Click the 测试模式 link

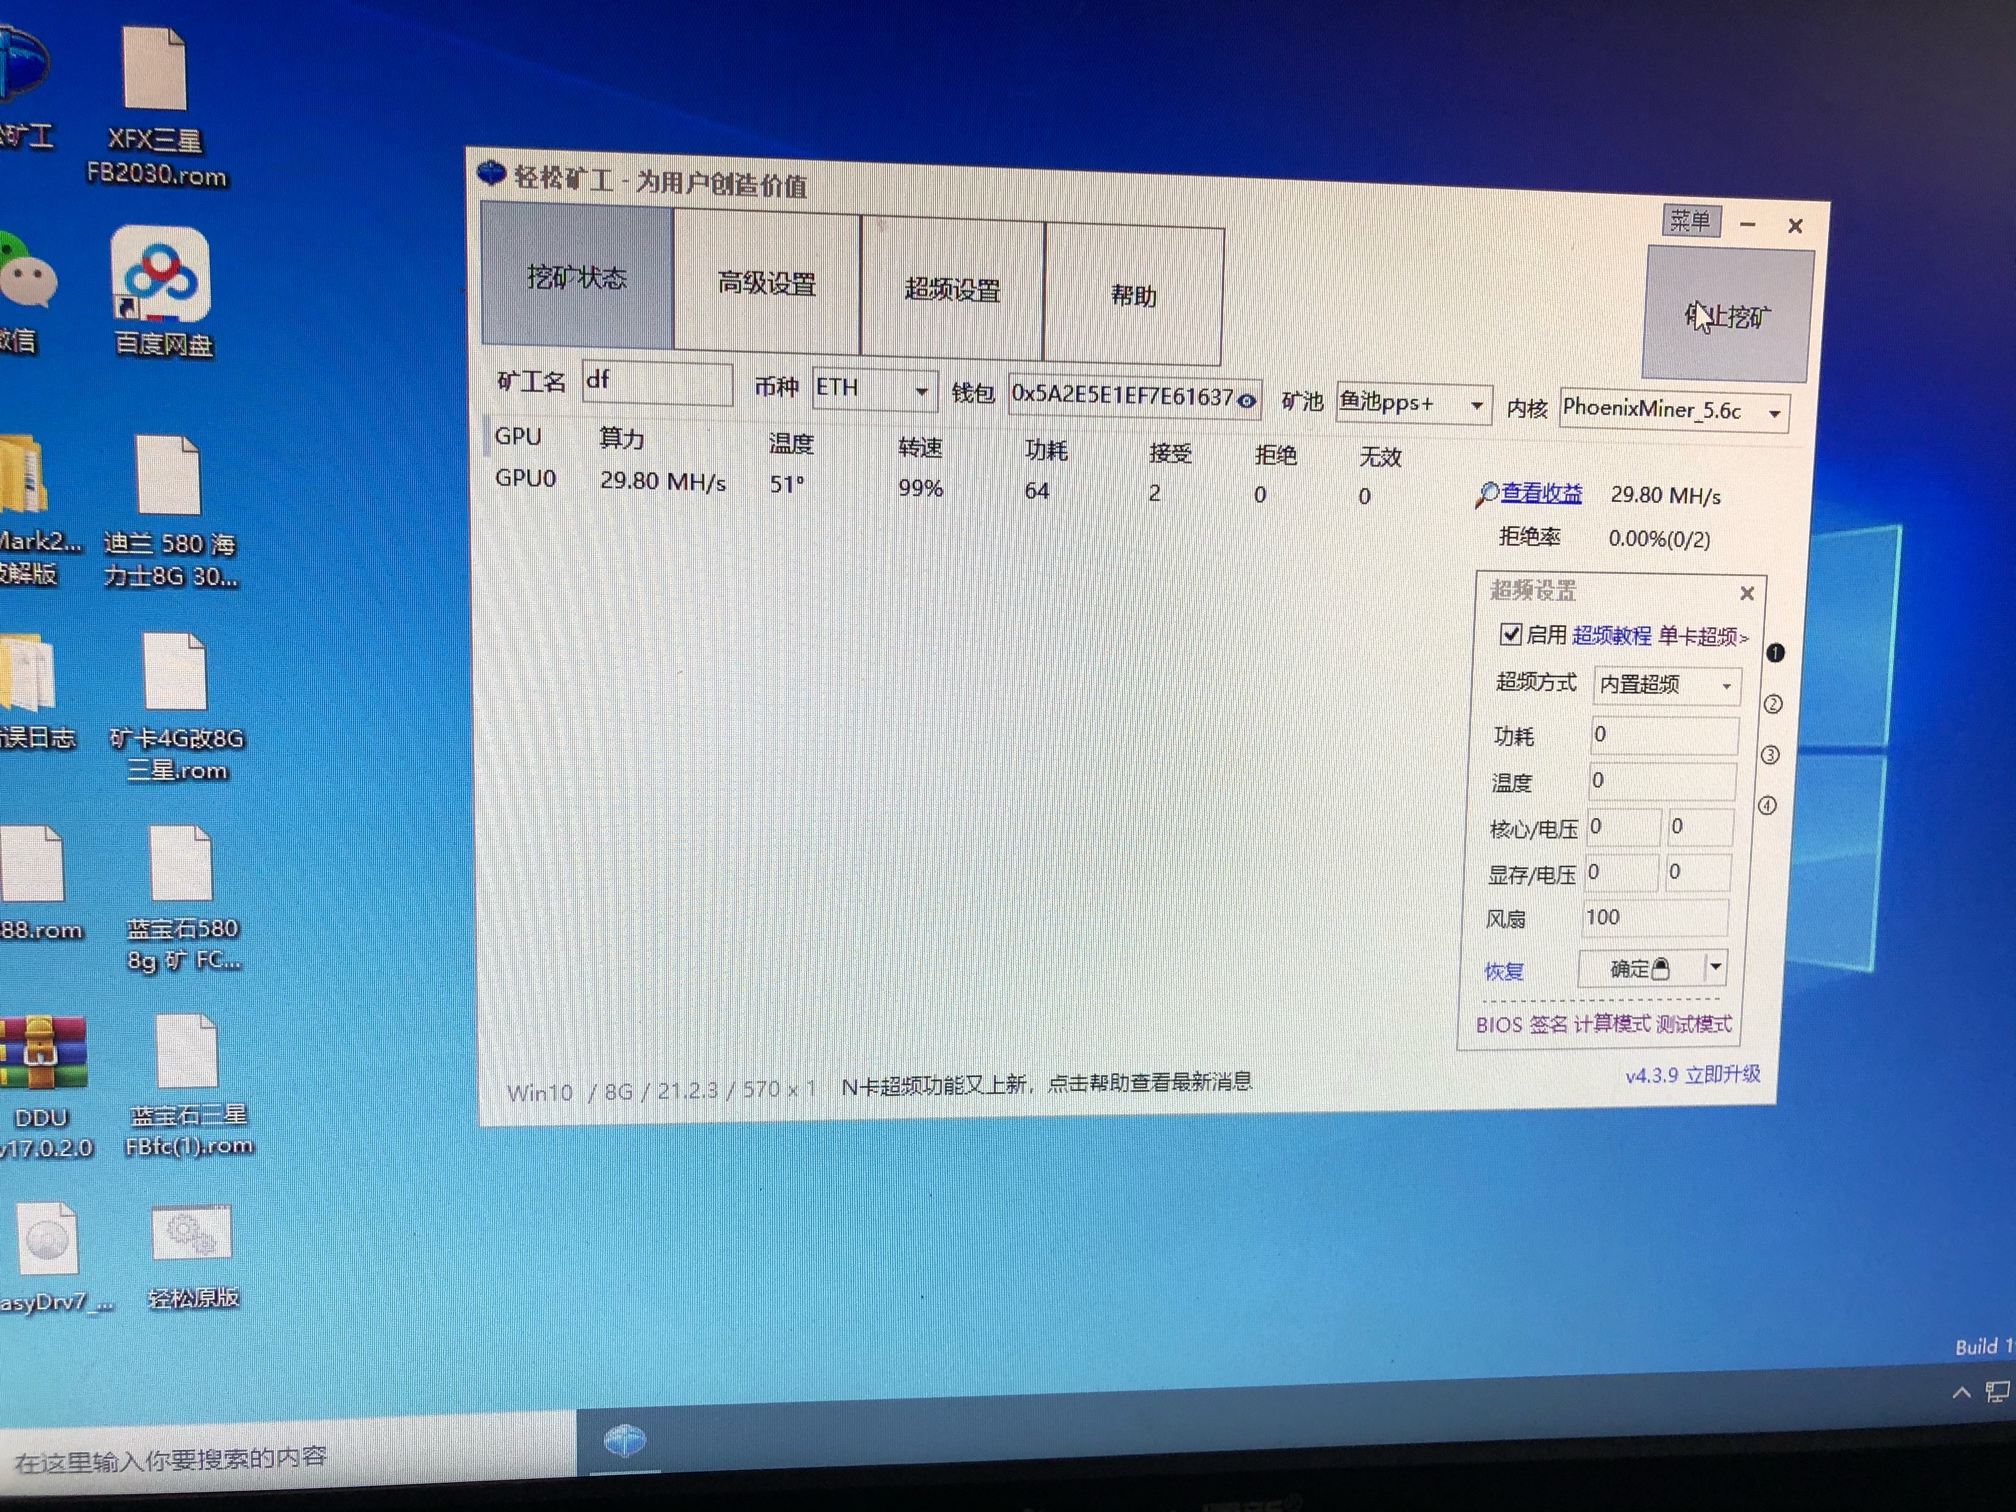point(1693,1024)
